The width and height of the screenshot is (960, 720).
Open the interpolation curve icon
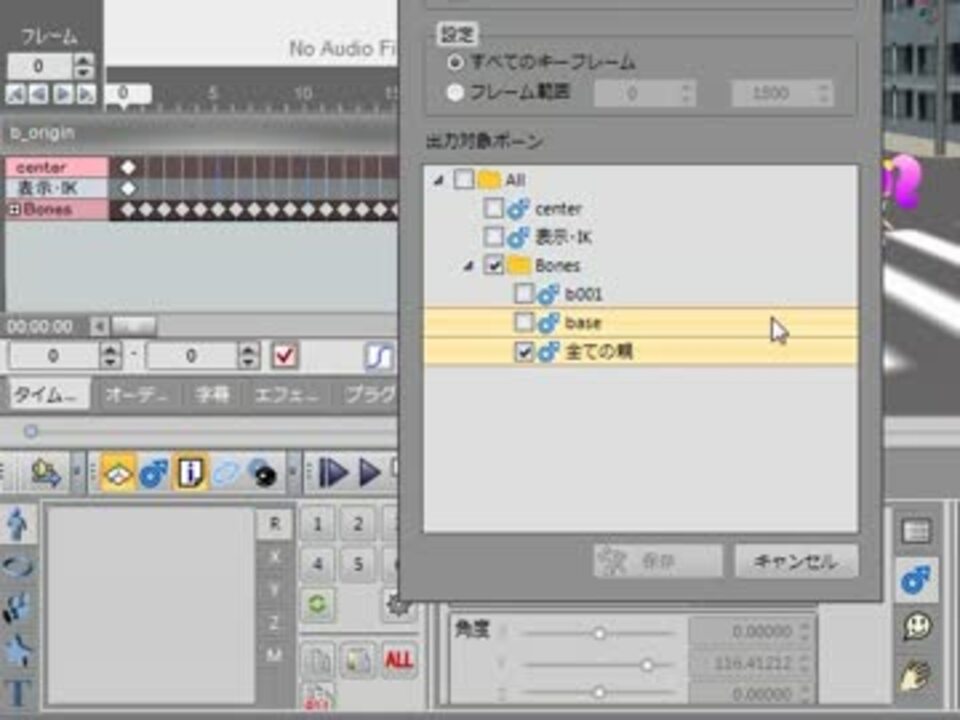379,356
